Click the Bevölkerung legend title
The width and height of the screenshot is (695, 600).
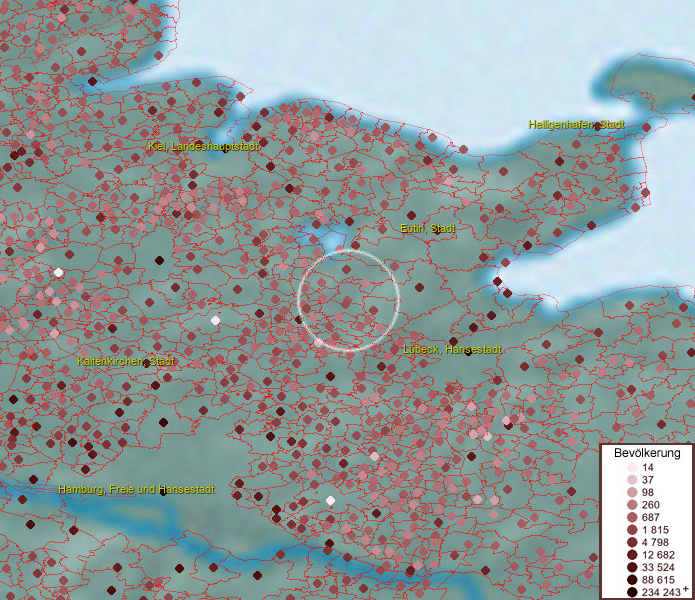point(647,453)
